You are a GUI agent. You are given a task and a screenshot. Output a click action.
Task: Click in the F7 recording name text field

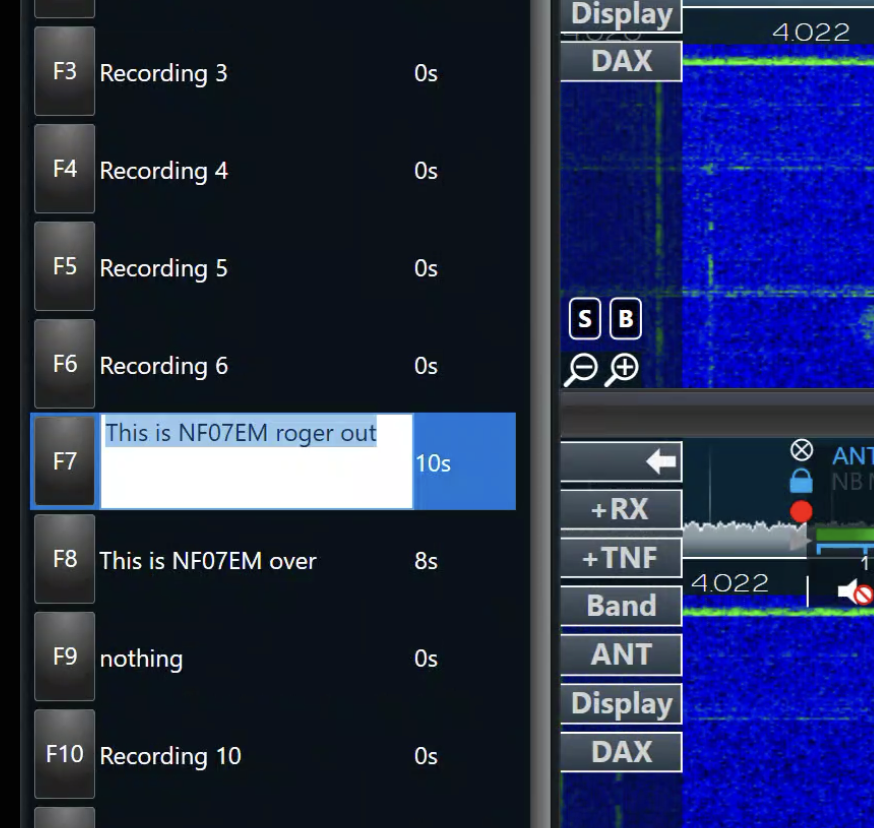pyautogui.click(x=256, y=462)
